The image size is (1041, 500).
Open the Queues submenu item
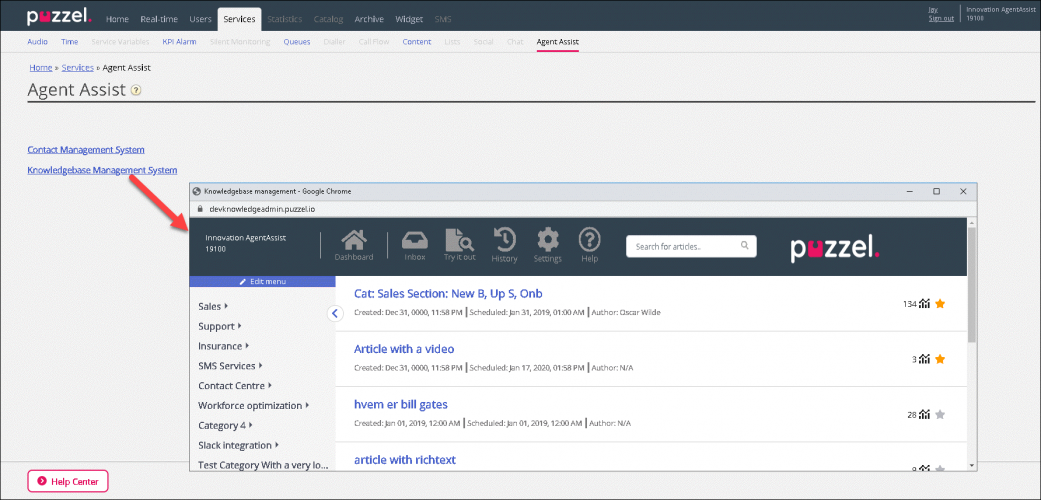(297, 42)
